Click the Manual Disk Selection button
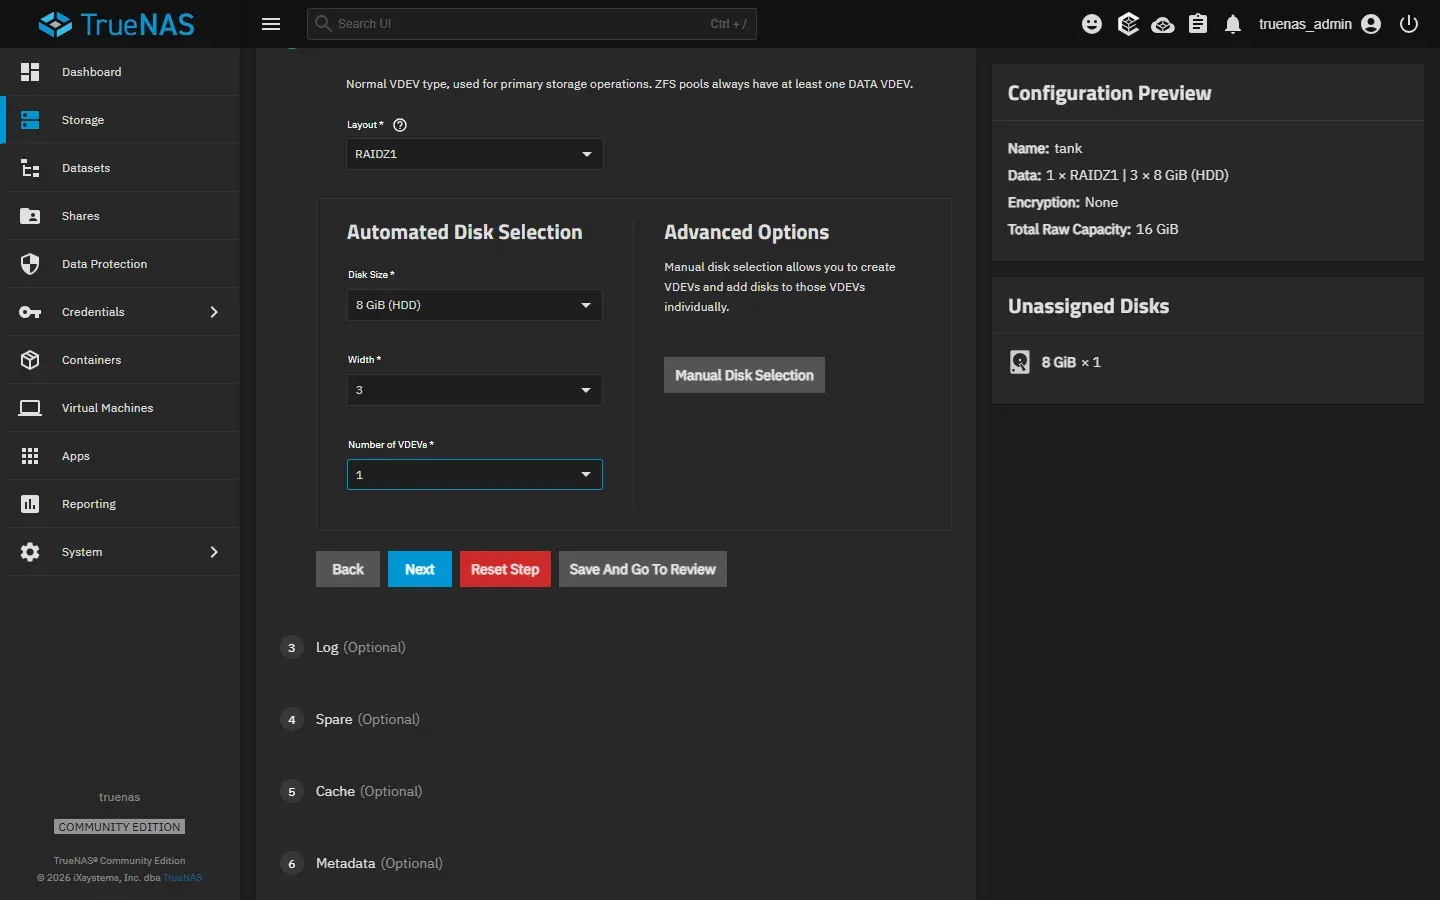1440x900 pixels. pos(744,375)
